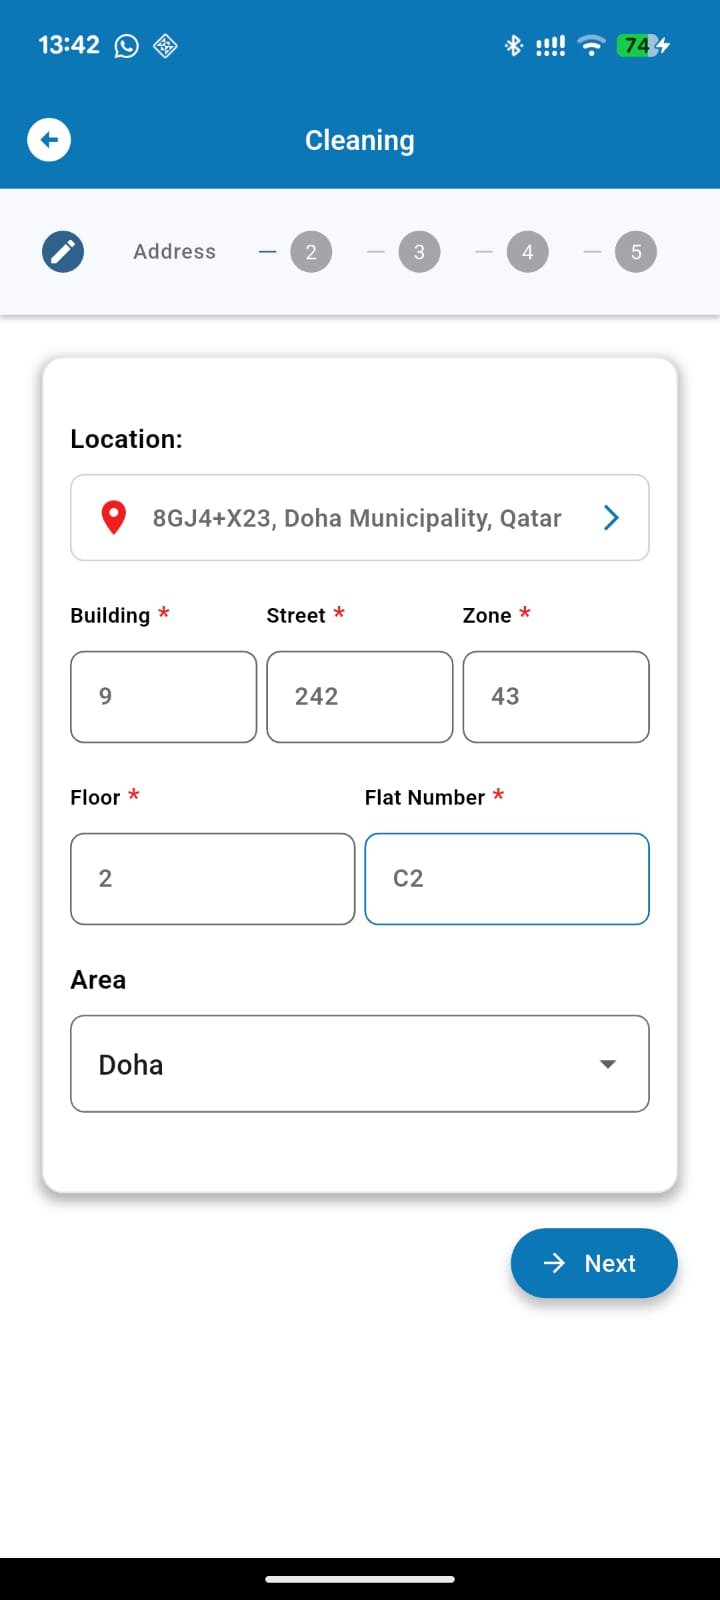Open WhatsApp notification icon in status bar
The height and width of the screenshot is (1600, 720).
(x=127, y=46)
